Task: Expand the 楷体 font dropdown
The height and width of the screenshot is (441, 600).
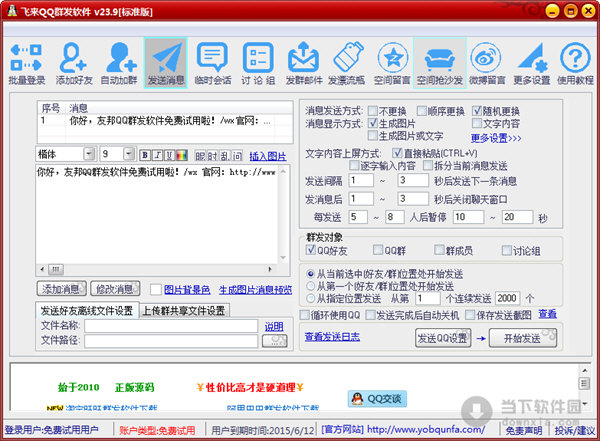Action: pos(89,154)
